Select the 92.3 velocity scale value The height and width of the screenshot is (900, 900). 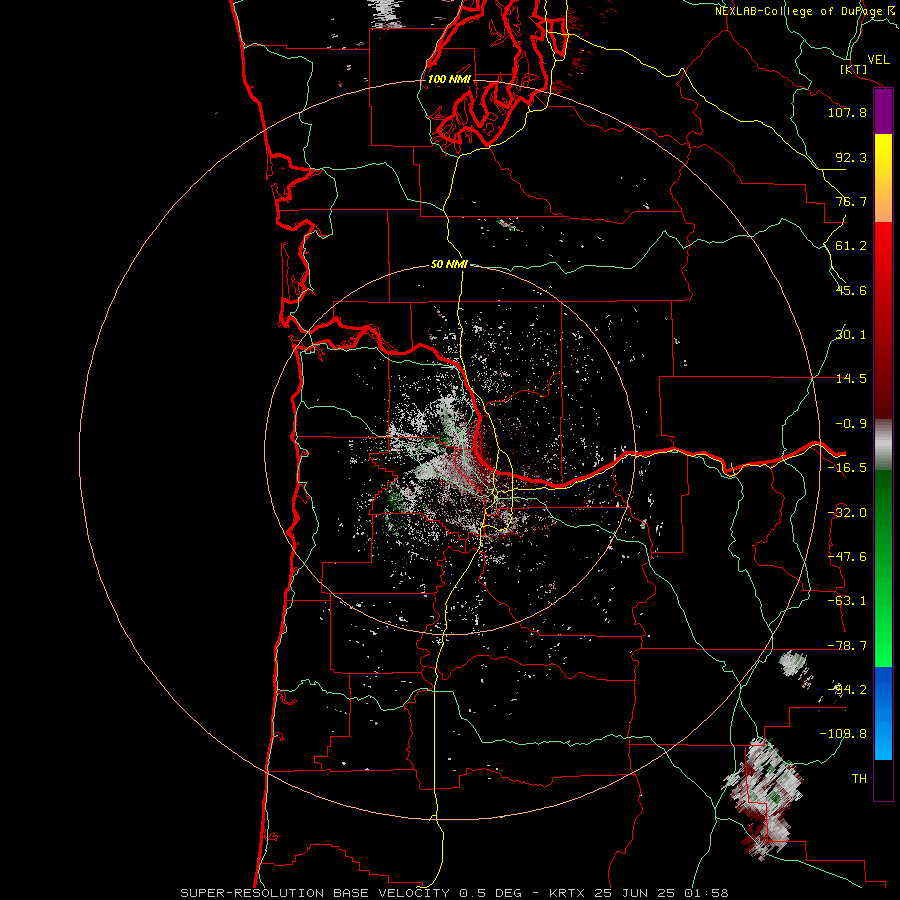(x=851, y=157)
